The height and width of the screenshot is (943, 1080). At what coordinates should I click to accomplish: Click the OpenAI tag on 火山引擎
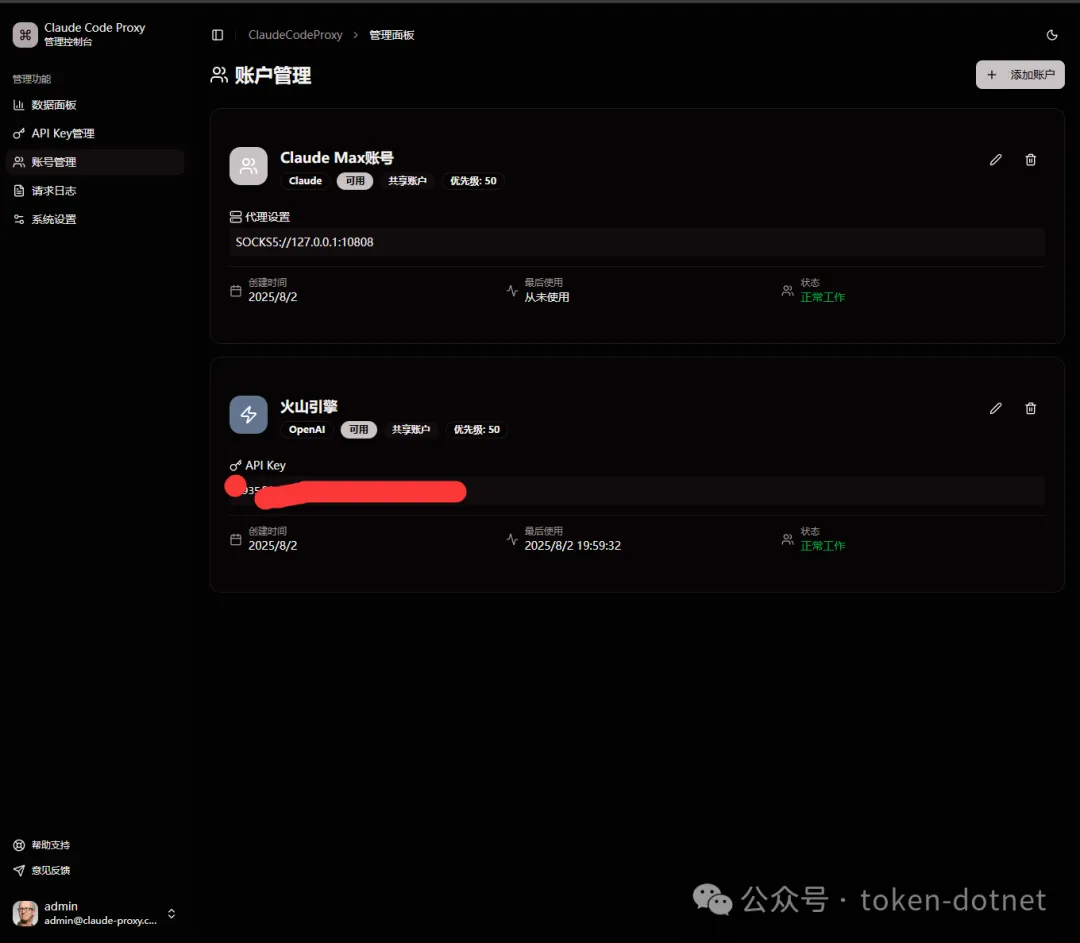[307, 430]
